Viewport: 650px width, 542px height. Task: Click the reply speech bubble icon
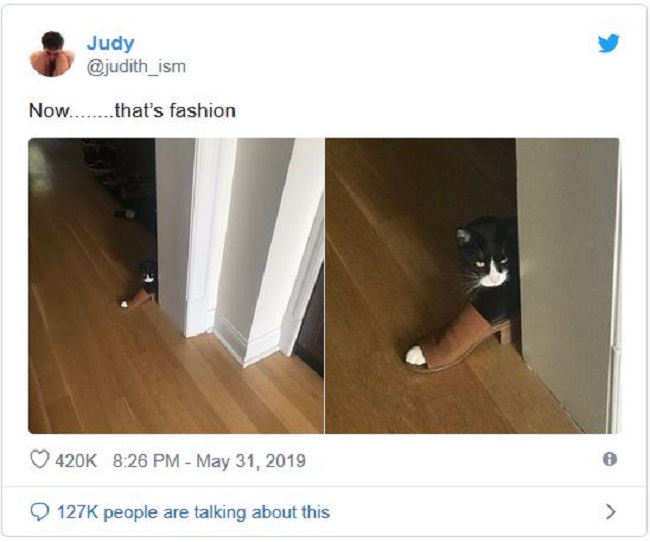40,512
